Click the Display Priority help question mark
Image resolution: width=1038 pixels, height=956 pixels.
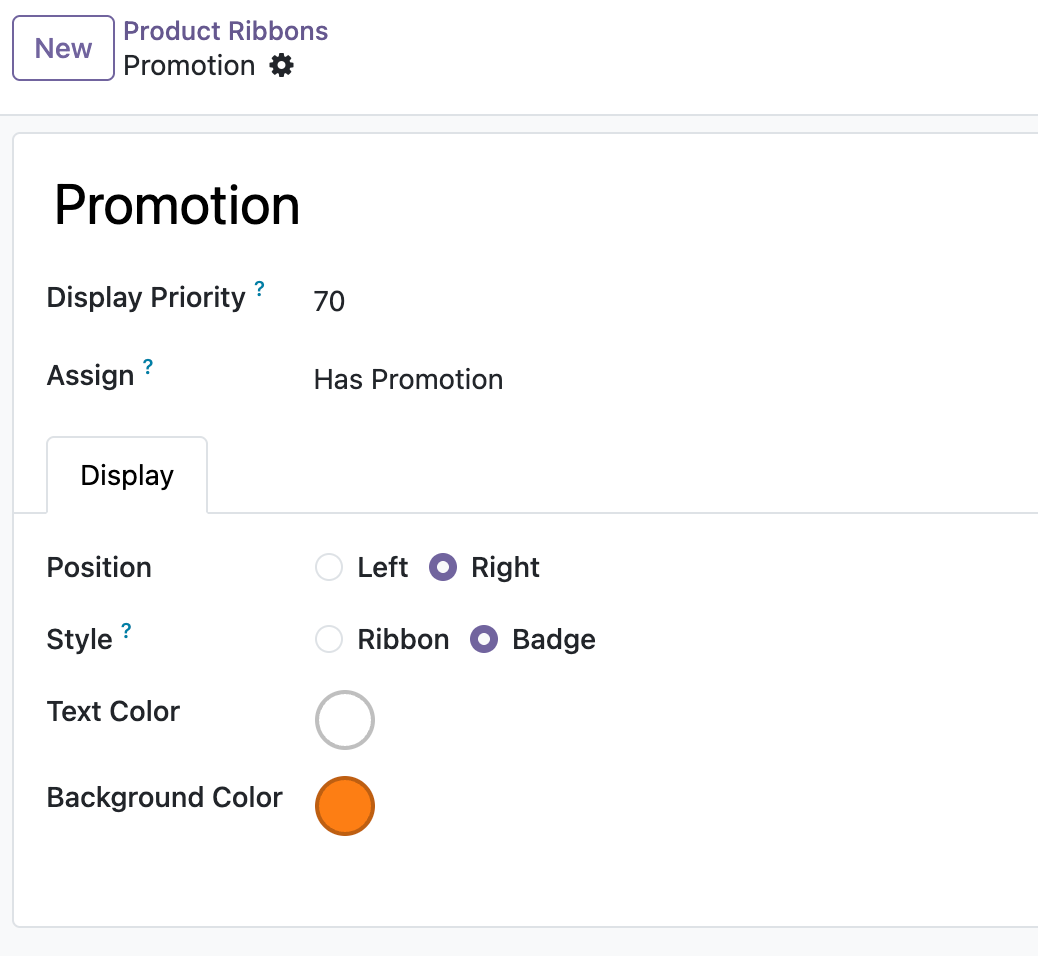click(260, 289)
